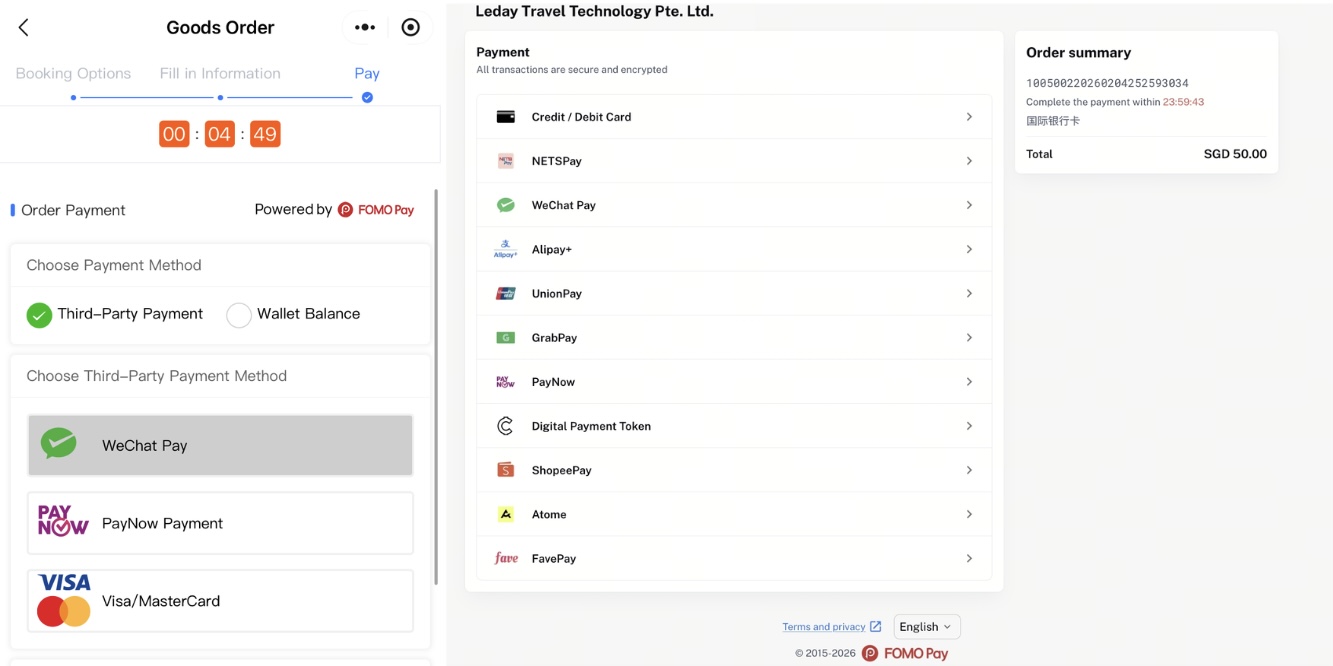Click the green WeChat Pay logo in Goods Order

point(59,443)
